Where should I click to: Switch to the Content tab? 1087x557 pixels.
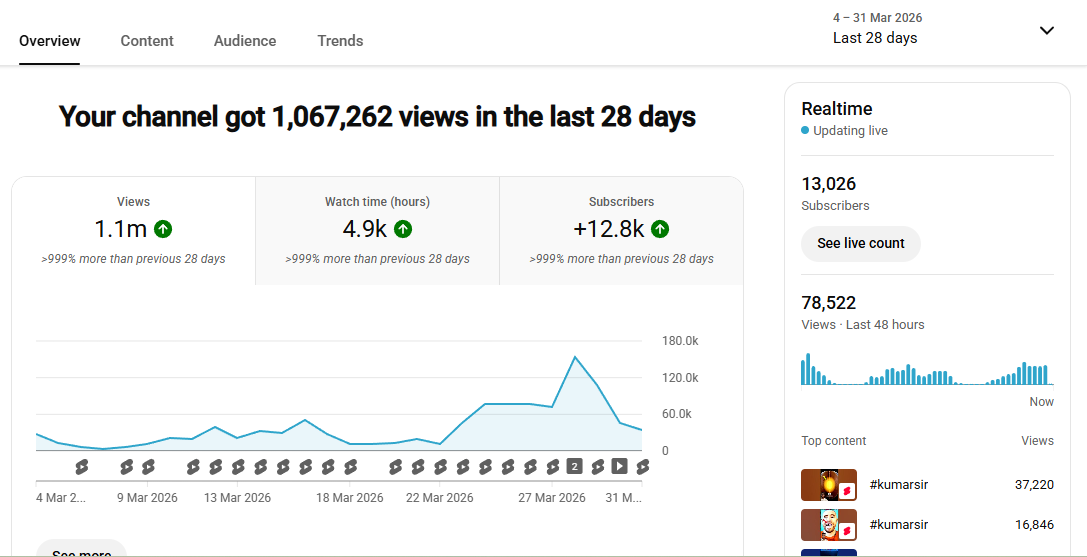[x=147, y=41]
